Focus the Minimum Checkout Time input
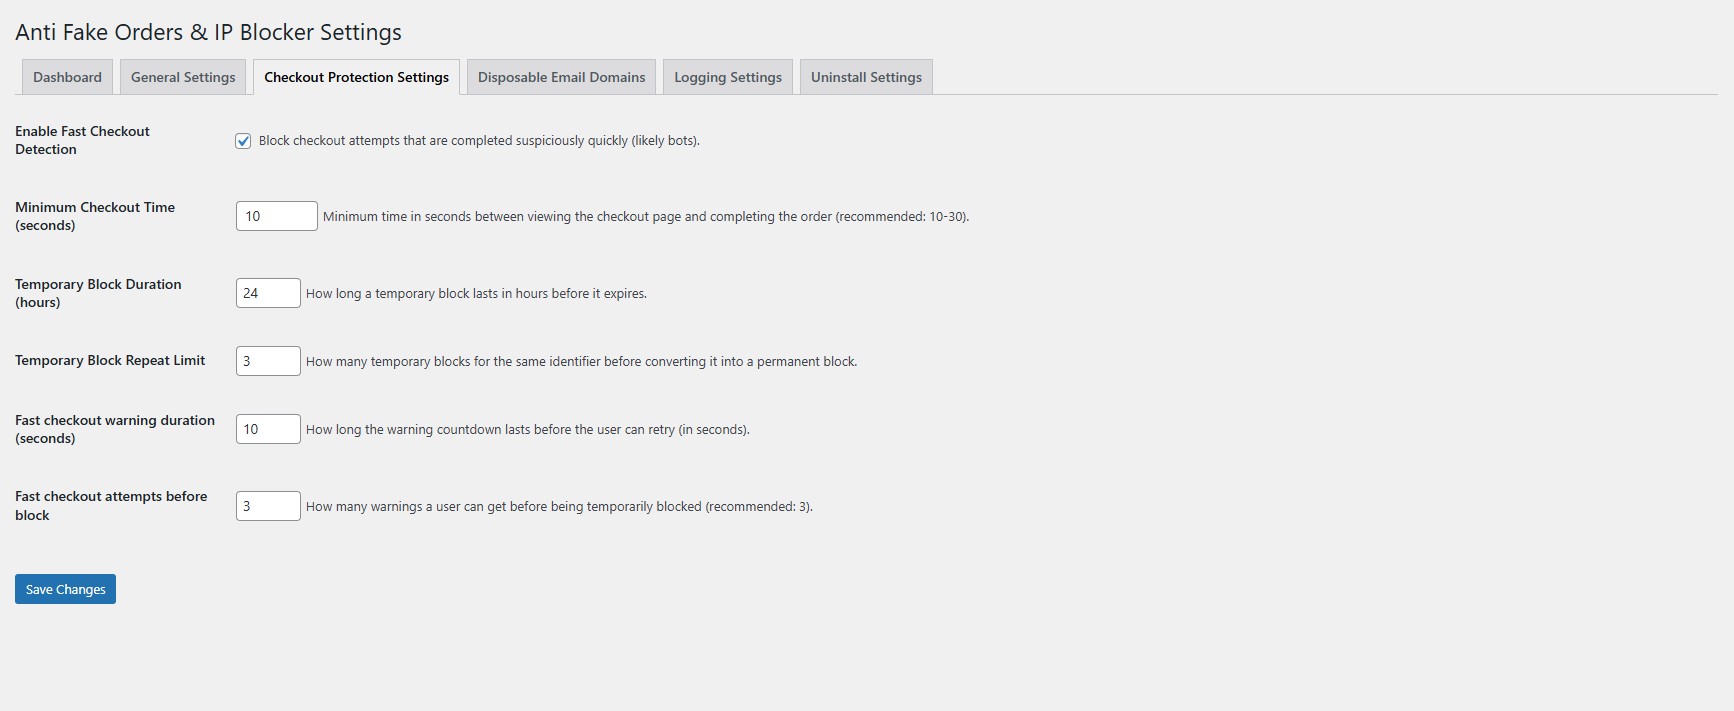1734x711 pixels. pos(276,216)
